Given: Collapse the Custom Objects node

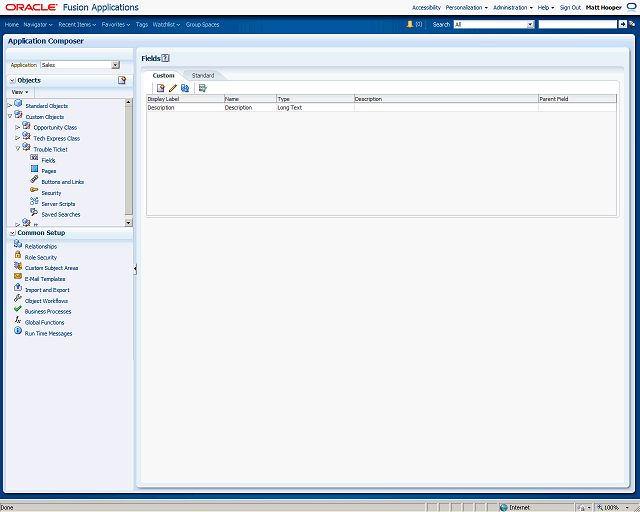Looking at the screenshot, I should pos(10,117).
